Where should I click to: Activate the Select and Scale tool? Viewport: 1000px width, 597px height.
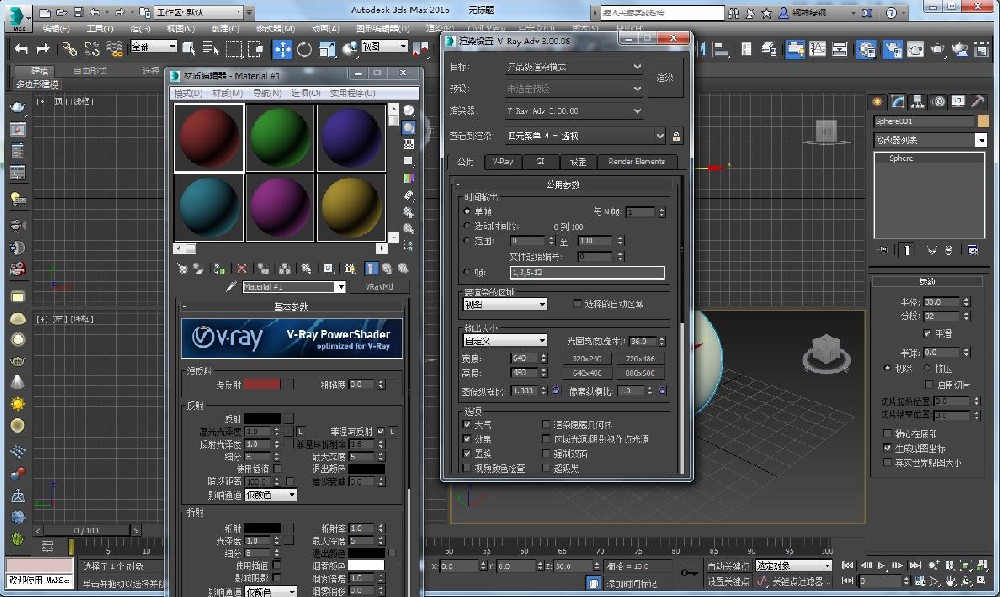[327, 49]
